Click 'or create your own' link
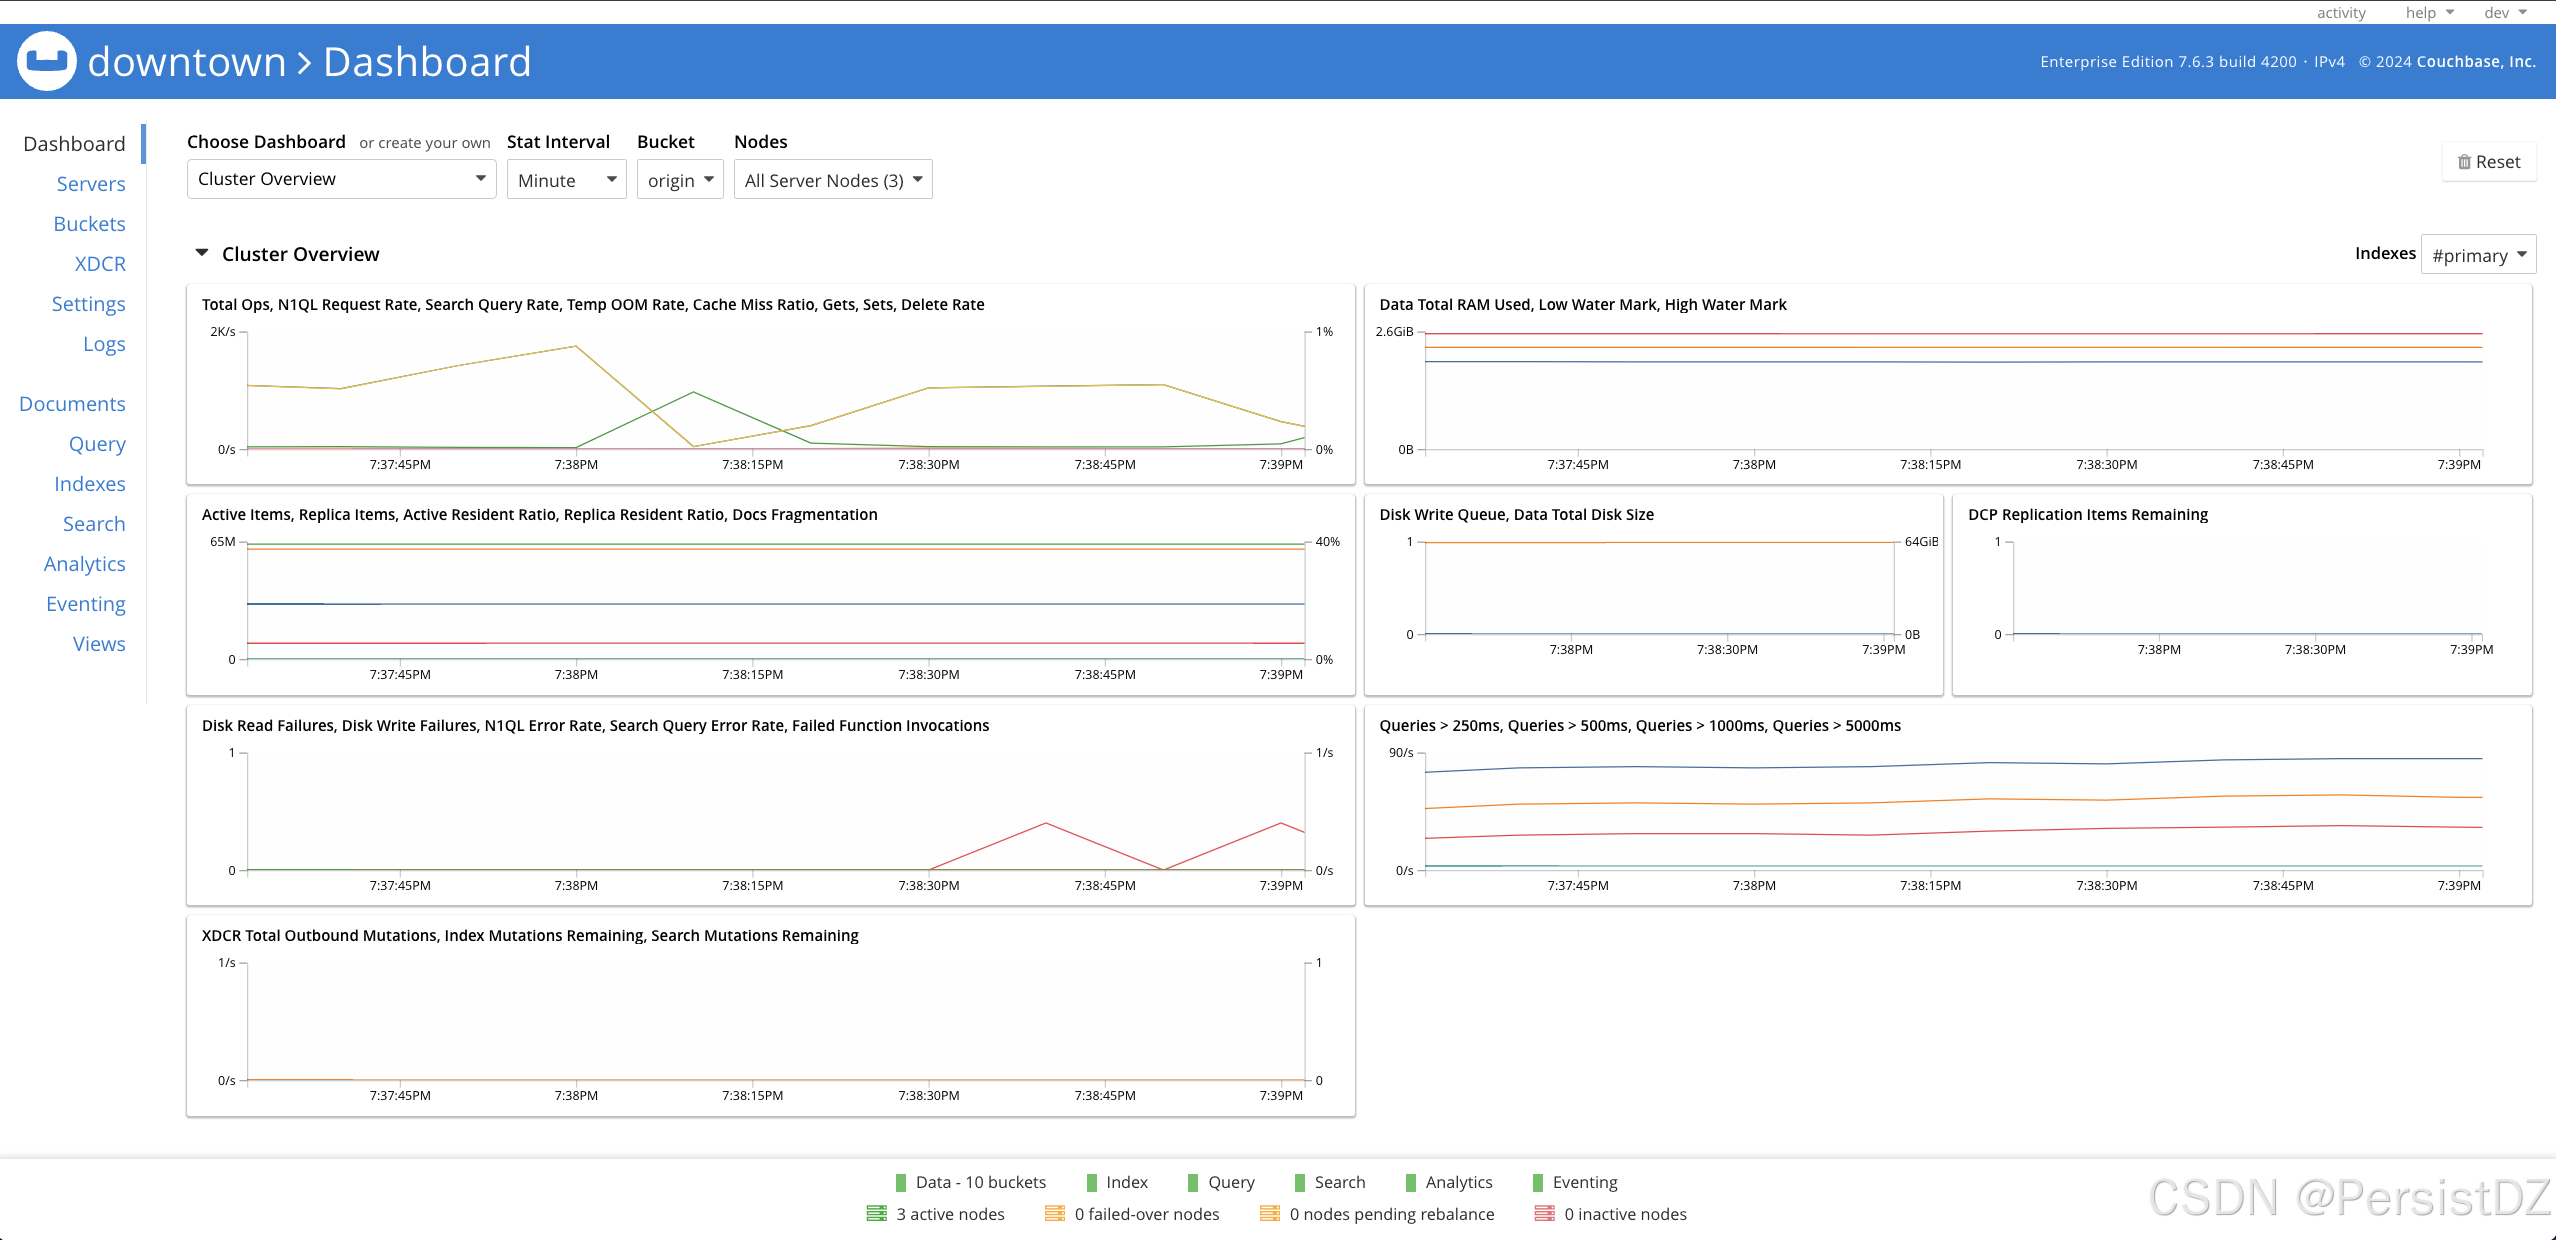 click(425, 143)
